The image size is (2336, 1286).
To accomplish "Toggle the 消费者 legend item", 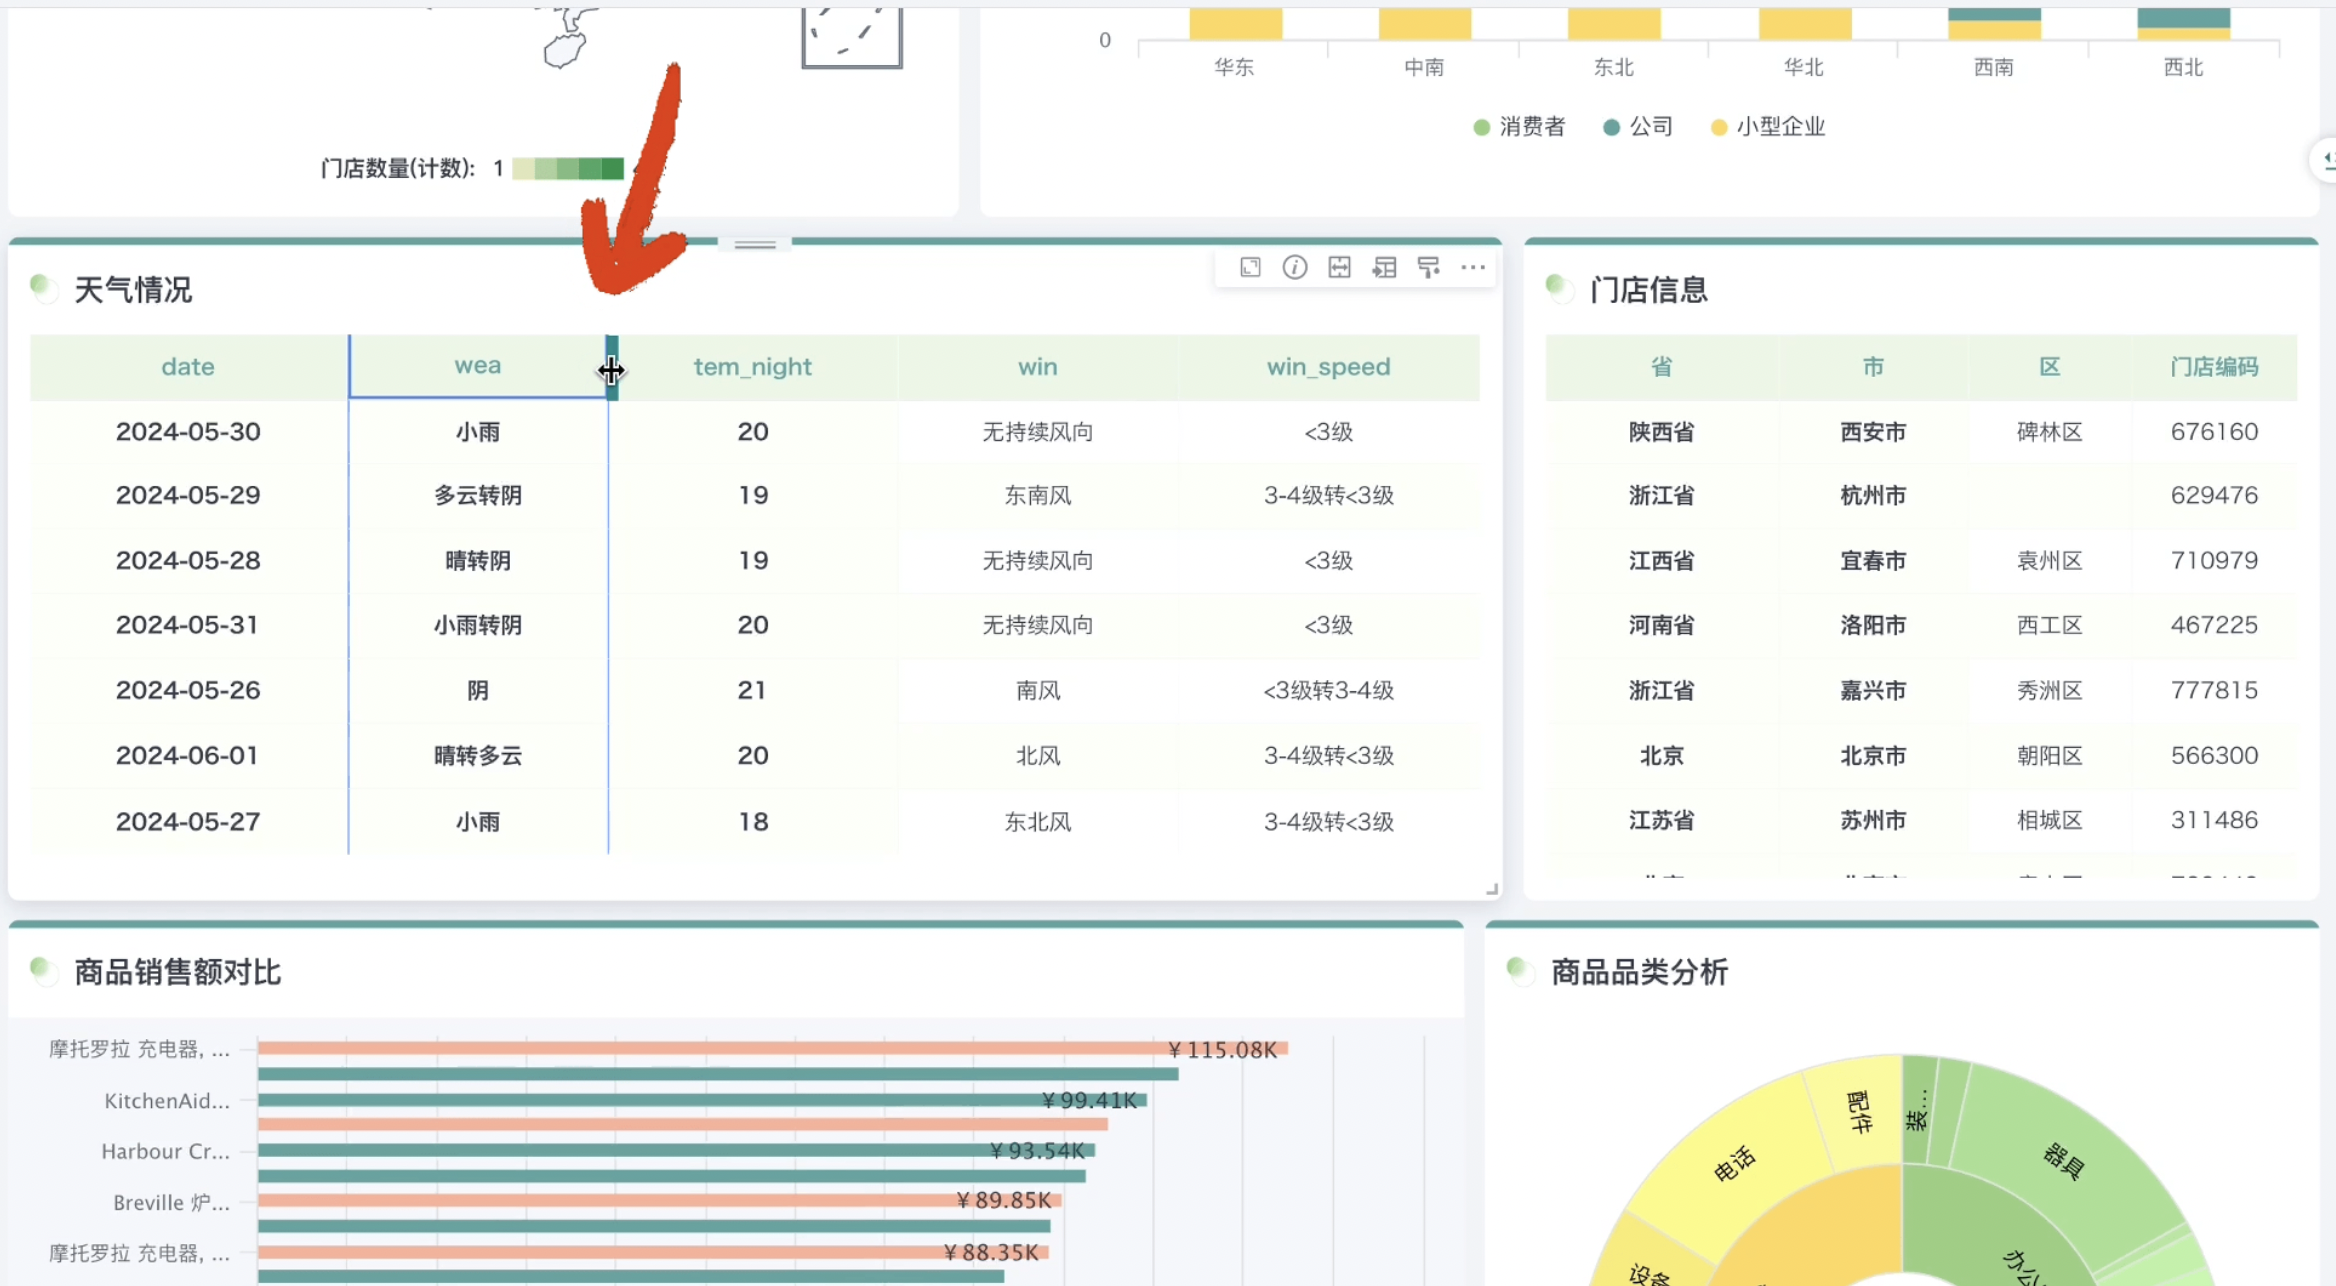I will (1519, 127).
